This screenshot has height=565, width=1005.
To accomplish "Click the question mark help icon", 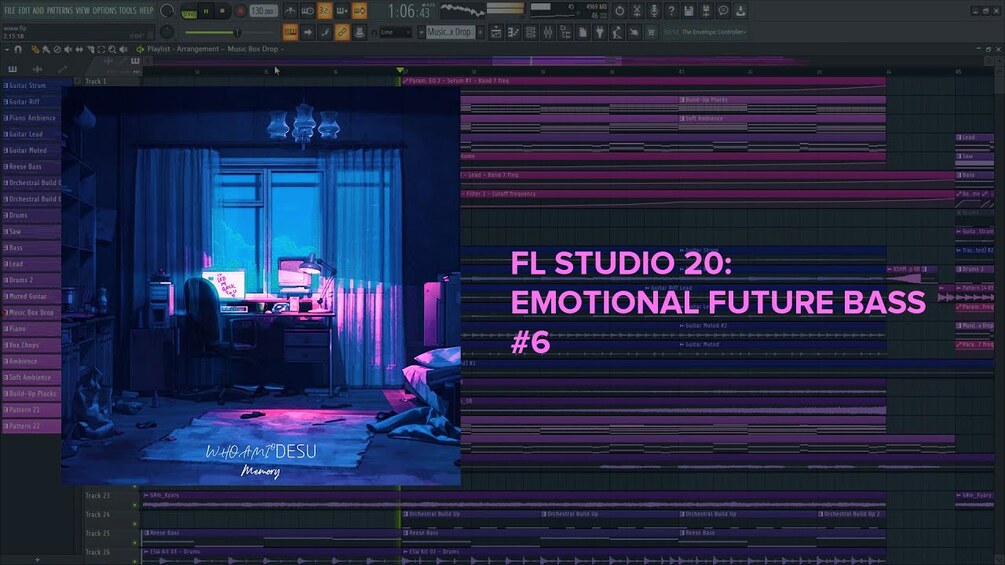I will click(671, 11).
